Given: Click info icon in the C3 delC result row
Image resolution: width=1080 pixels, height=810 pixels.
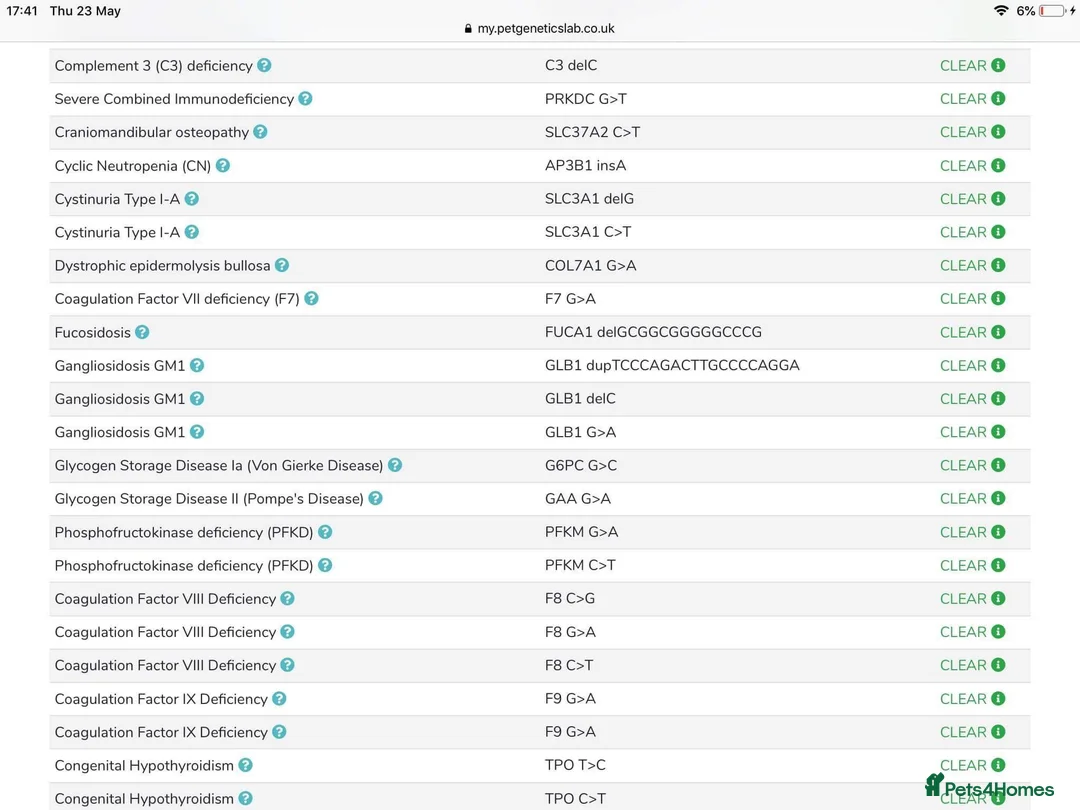Looking at the screenshot, I should [x=998, y=66].
